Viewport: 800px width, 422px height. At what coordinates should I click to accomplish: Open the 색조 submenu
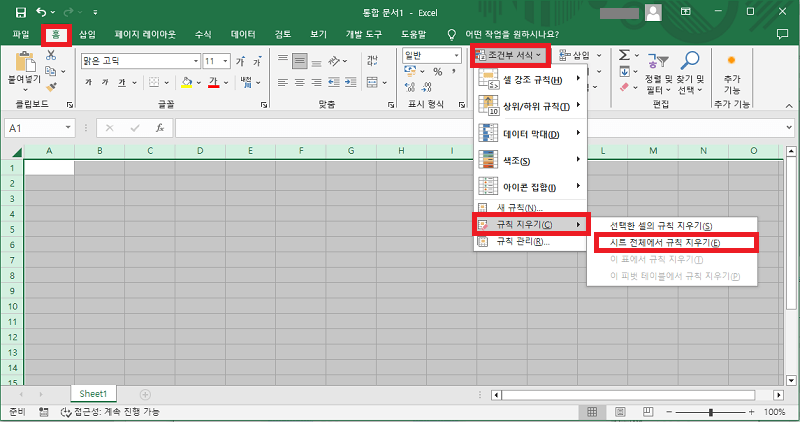(x=531, y=160)
